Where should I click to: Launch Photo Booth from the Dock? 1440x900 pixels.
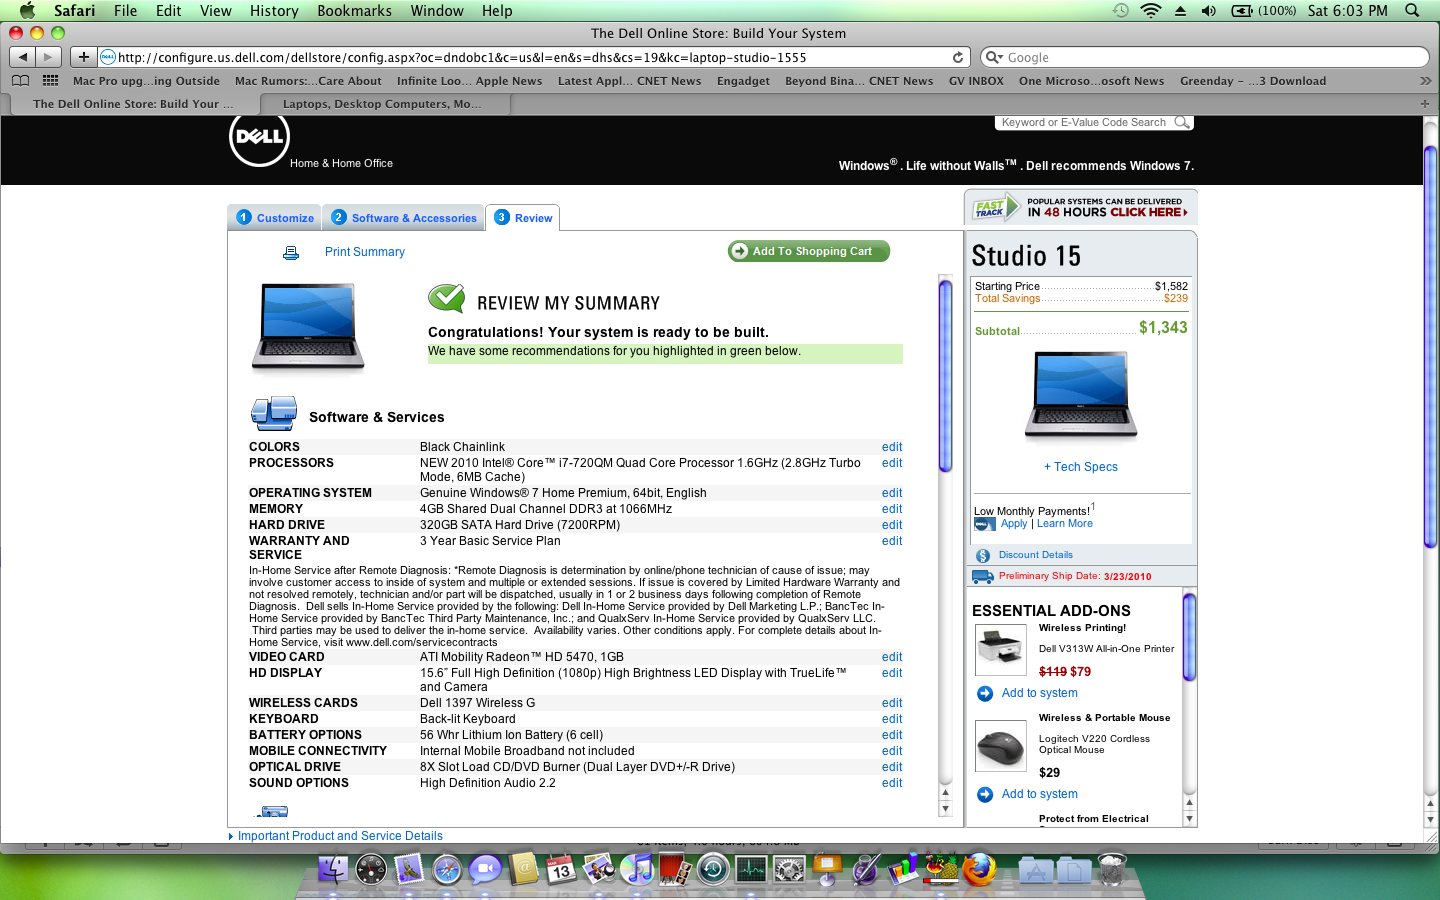[x=675, y=869]
